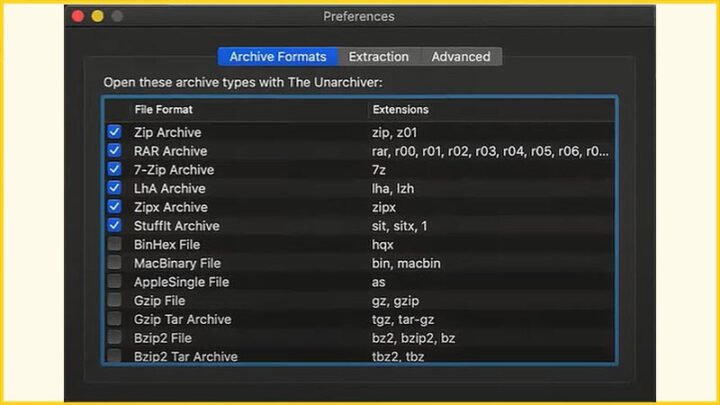Click the 'tgz, tar-gz' extensions cell
Screen dimensions: 720x405
[x=403, y=319]
